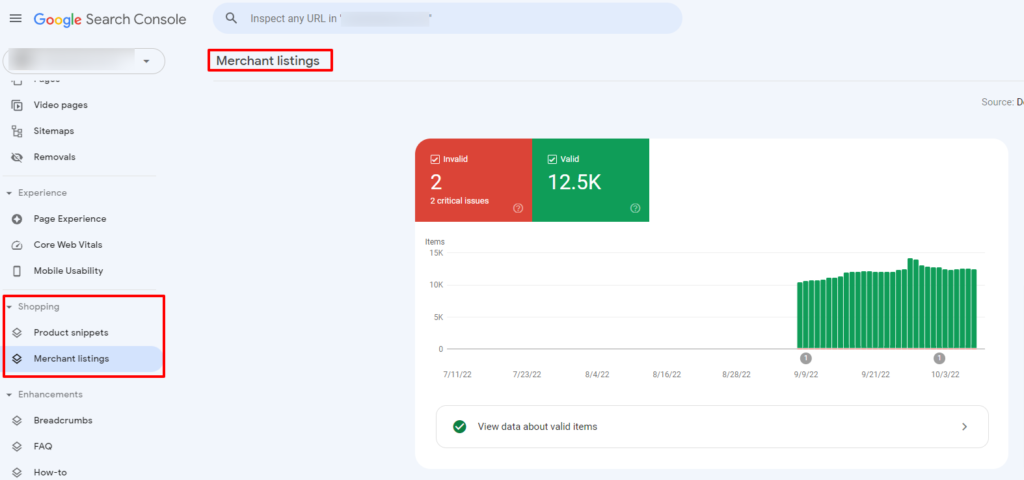
Task: Click View data about valid items
Action: [x=712, y=426]
